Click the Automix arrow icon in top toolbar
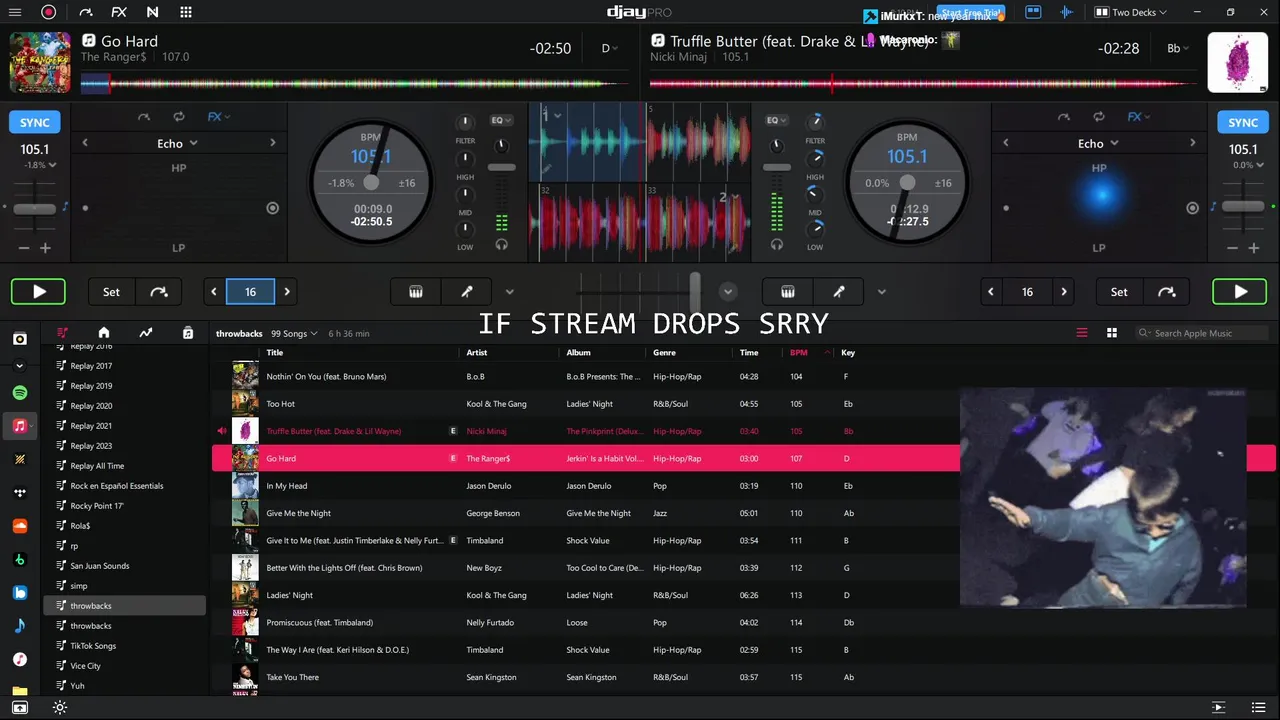The width and height of the screenshot is (1280, 720). [x=86, y=12]
